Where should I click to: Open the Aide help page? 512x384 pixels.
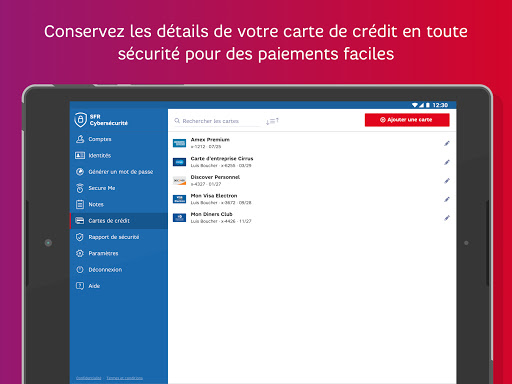click(119, 286)
